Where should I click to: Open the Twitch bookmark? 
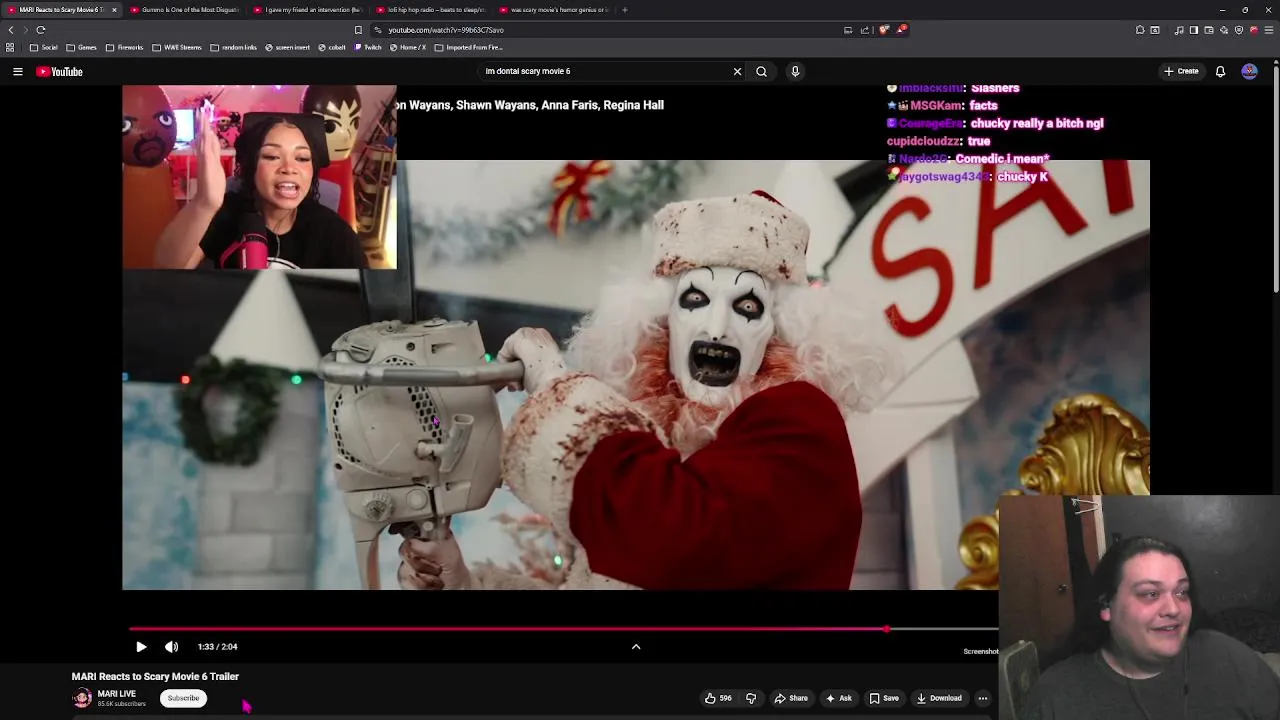click(x=368, y=47)
